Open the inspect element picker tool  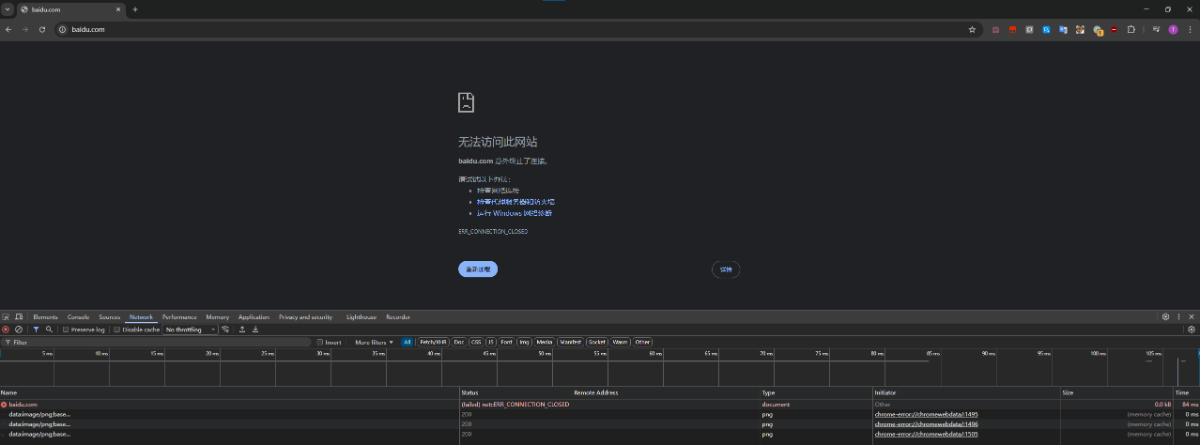point(6,317)
